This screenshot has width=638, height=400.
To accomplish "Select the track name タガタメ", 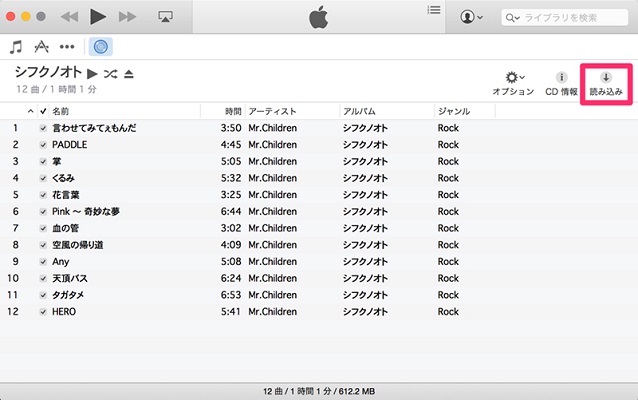I will tap(68, 295).
